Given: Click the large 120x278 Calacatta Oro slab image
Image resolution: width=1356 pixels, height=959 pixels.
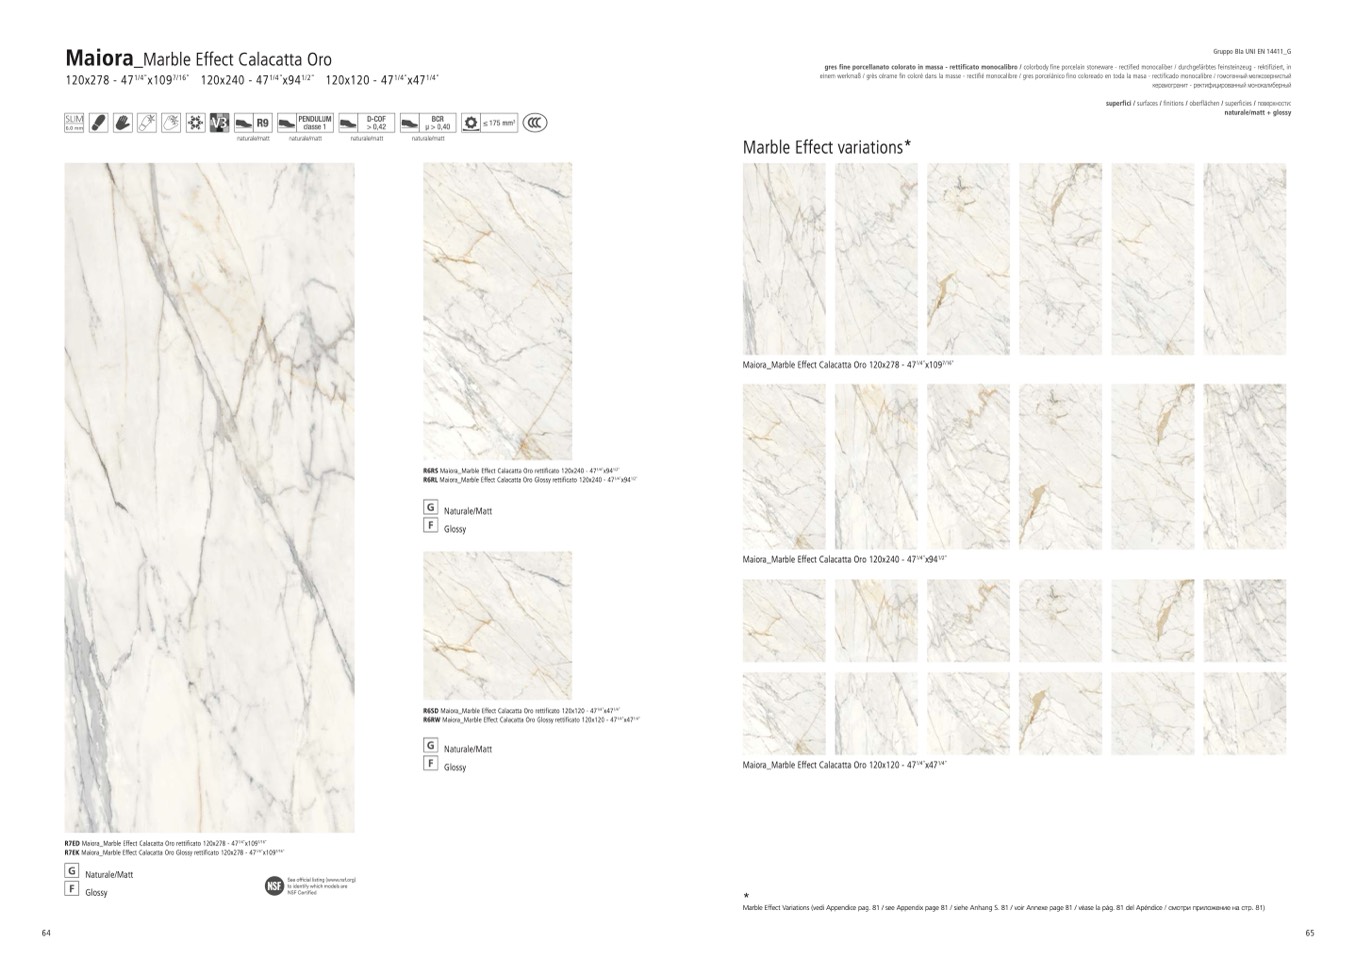Looking at the screenshot, I should click(x=209, y=497).
